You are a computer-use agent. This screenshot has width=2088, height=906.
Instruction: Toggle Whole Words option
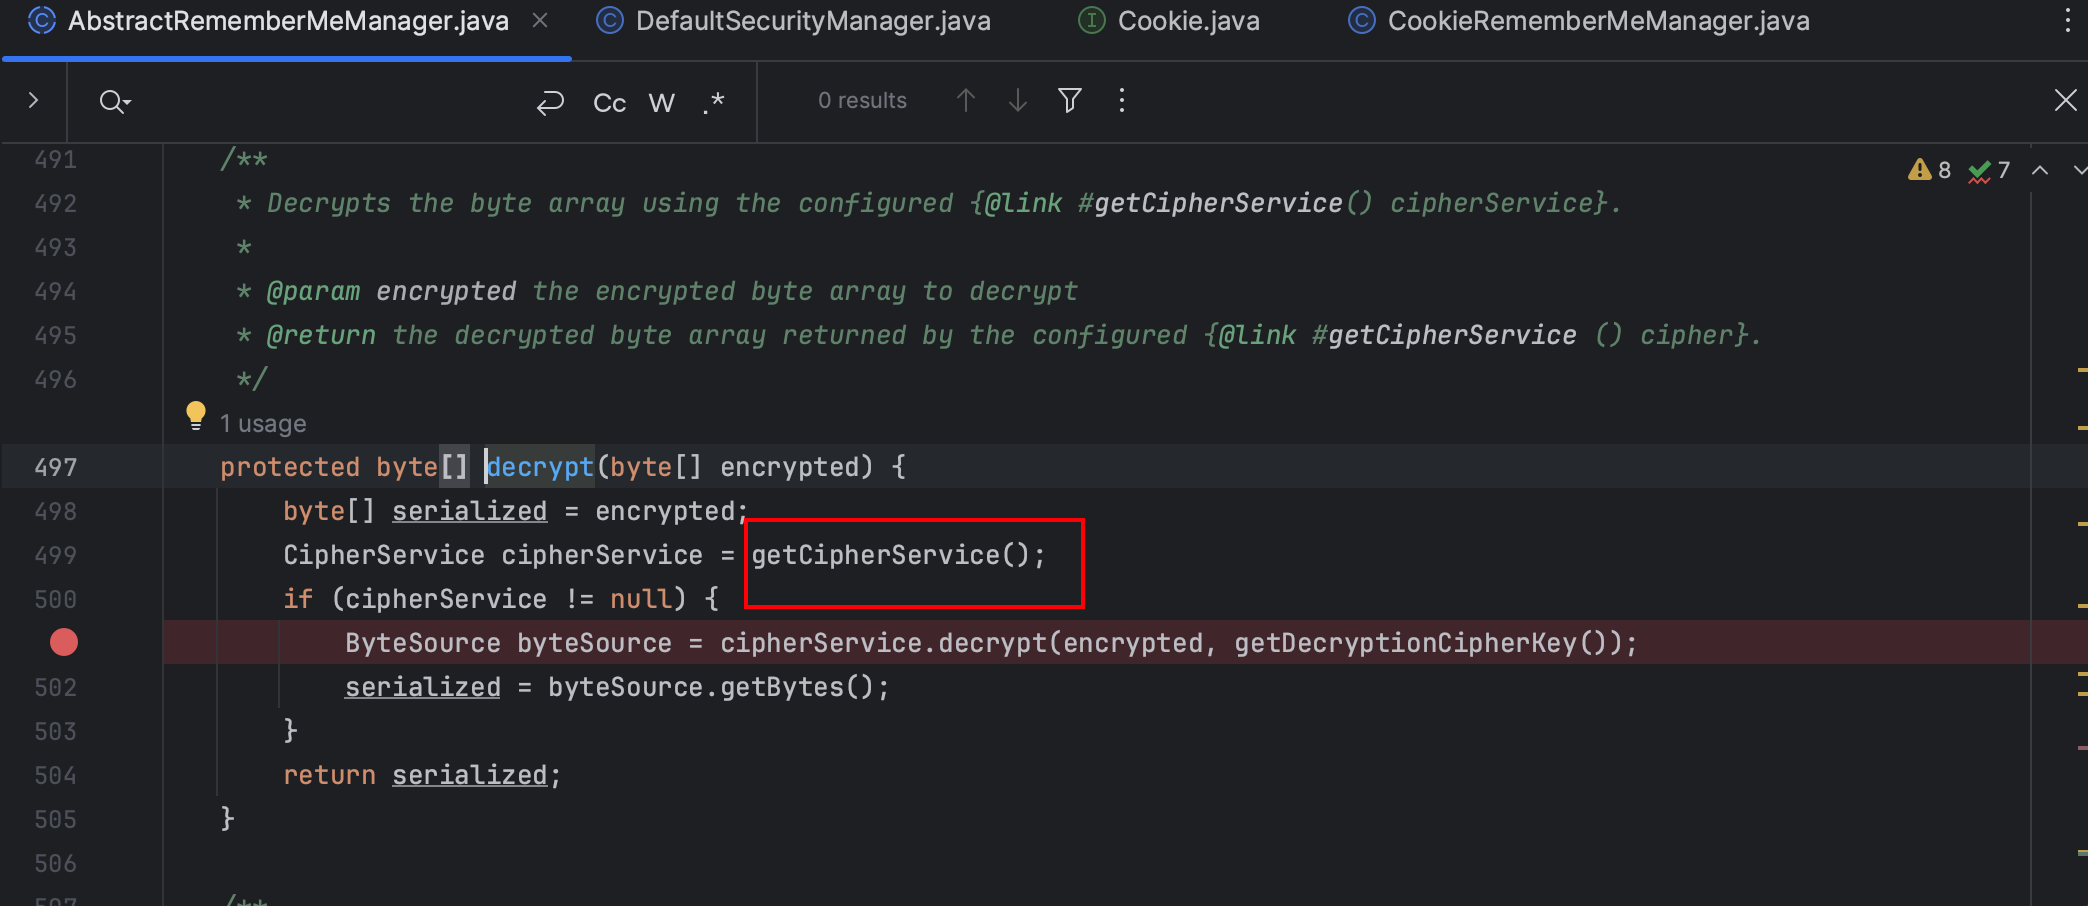click(662, 102)
